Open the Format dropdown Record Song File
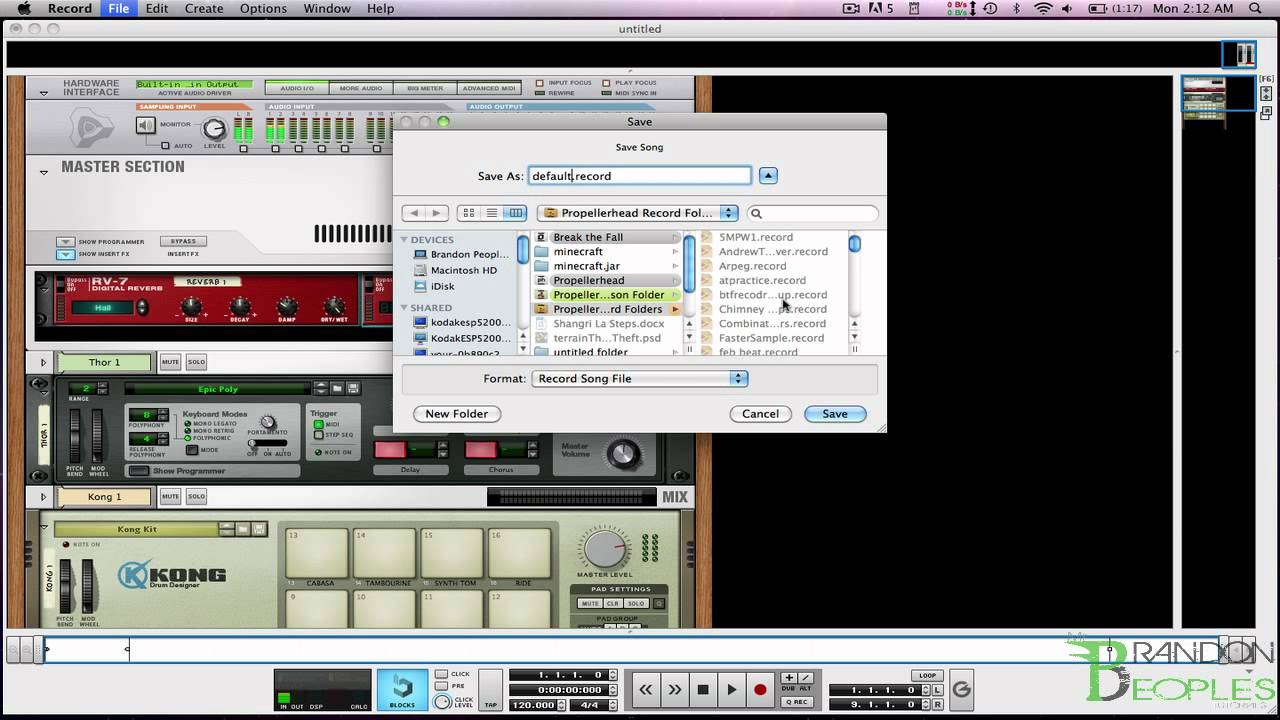This screenshot has height=720, width=1280. (639, 379)
